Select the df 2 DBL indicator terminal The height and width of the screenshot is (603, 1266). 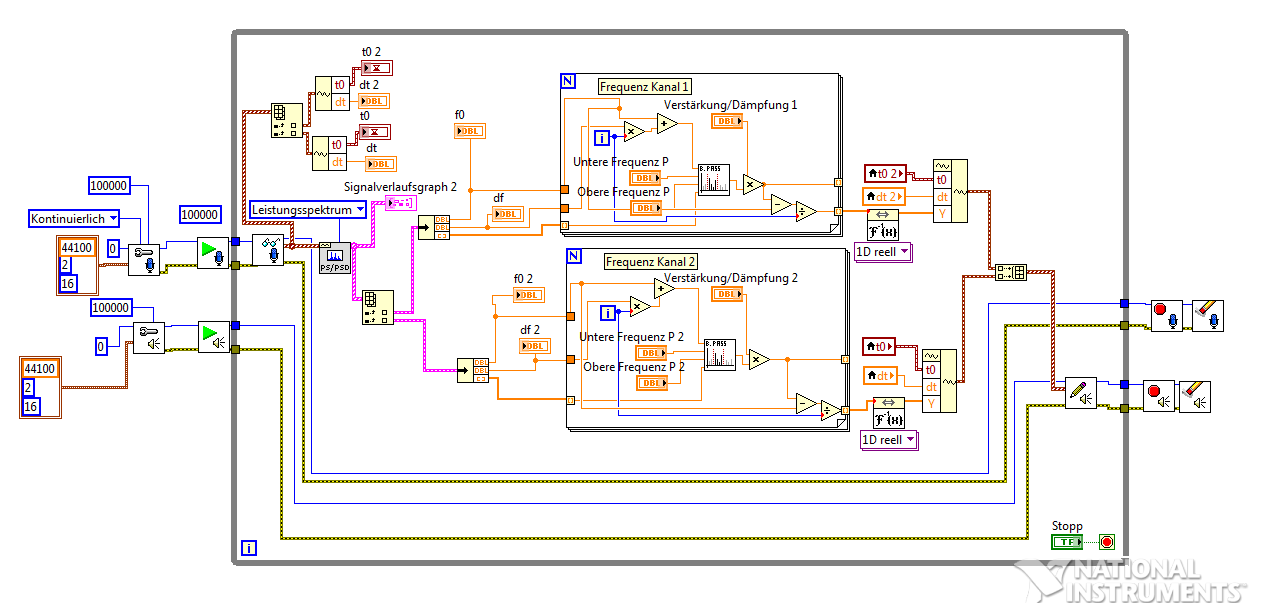[535, 346]
